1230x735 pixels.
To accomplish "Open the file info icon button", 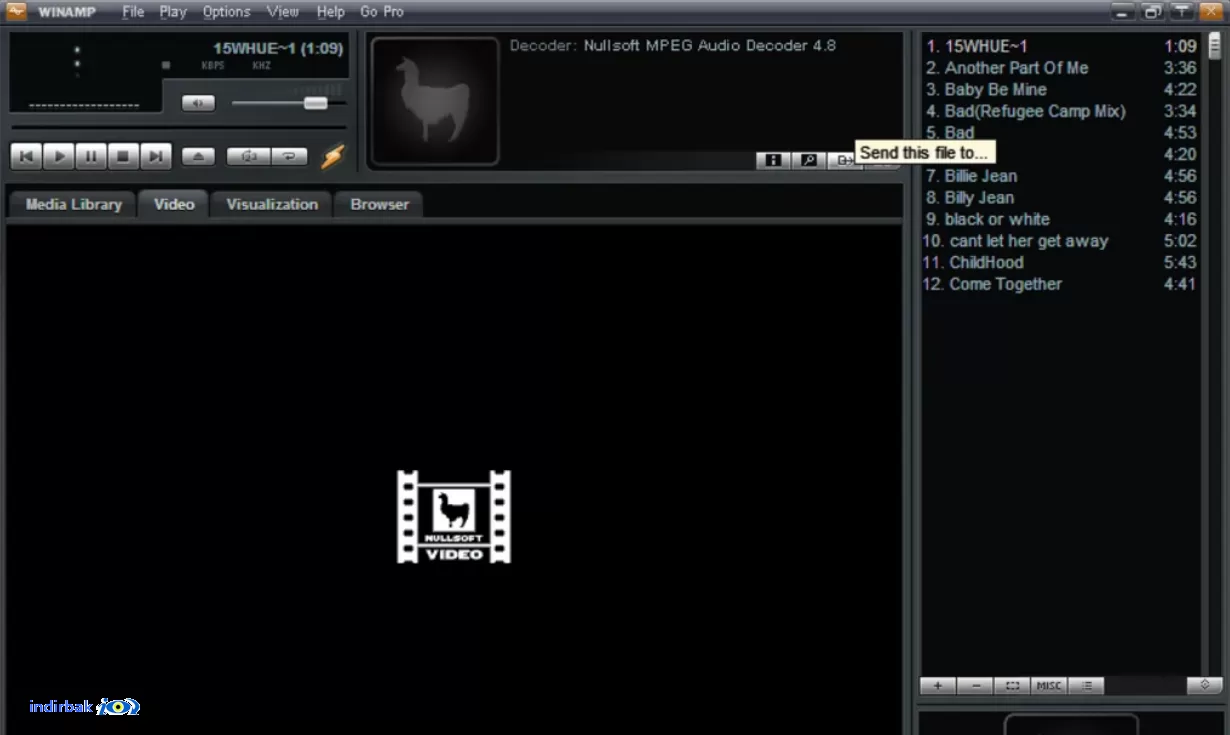I will pos(773,160).
